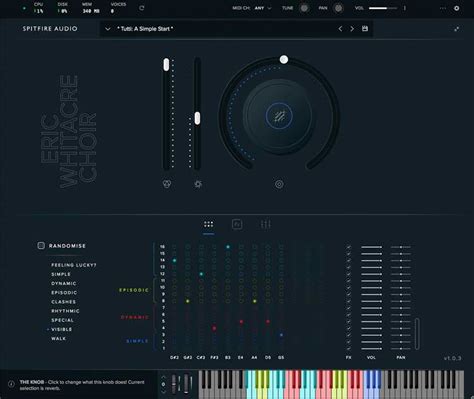Click the blue peg in row 3, G5 column

(281, 335)
